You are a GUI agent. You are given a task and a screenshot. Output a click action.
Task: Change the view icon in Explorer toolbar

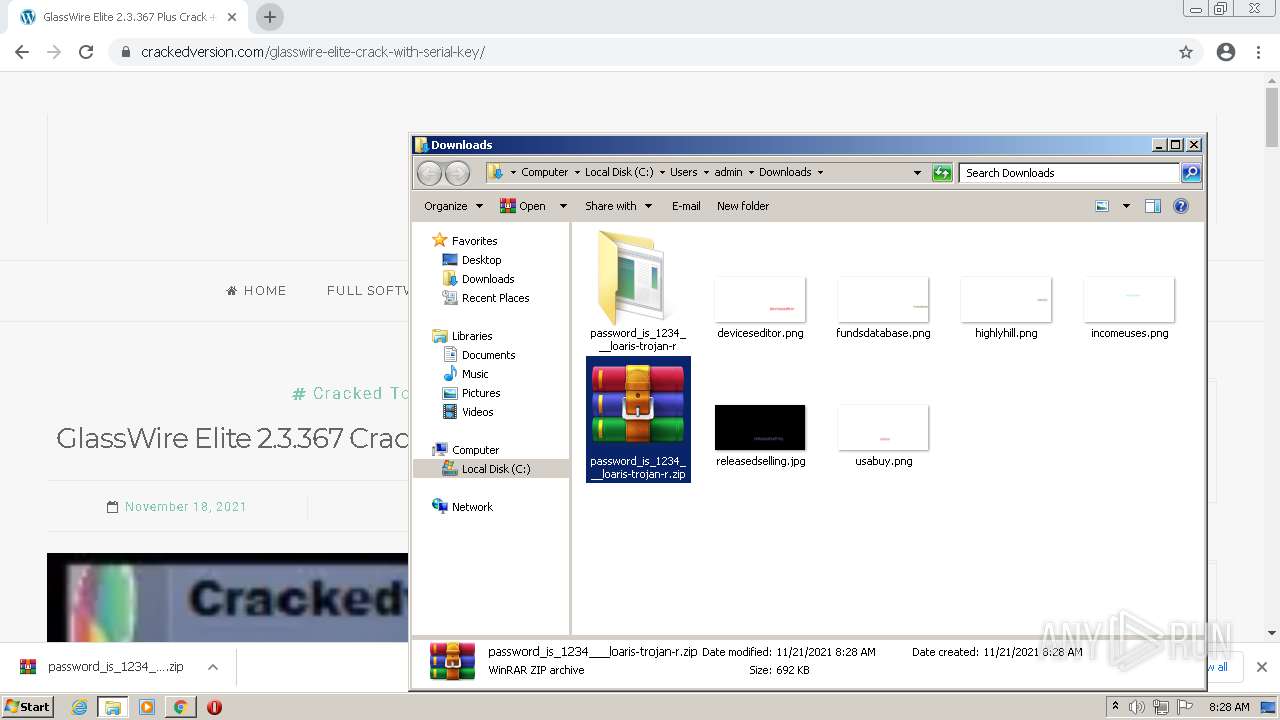pyautogui.click(x=1102, y=206)
